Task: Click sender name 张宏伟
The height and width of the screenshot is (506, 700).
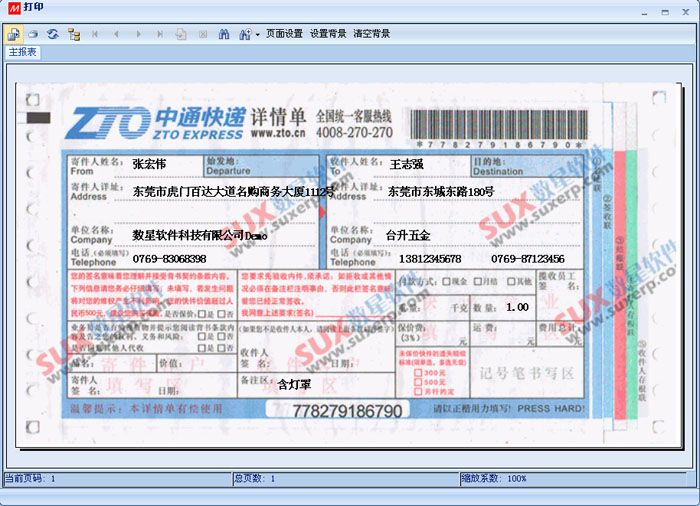Action: pyautogui.click(x=149, y=164)
